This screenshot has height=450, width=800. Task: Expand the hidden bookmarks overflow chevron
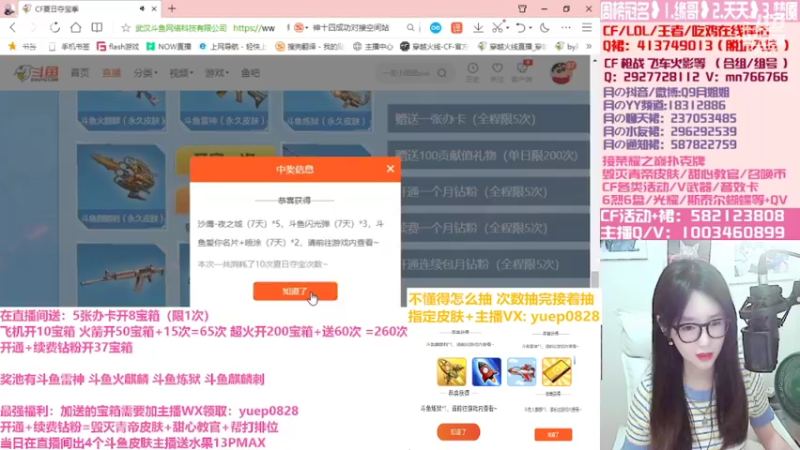(x=588, y=46)
